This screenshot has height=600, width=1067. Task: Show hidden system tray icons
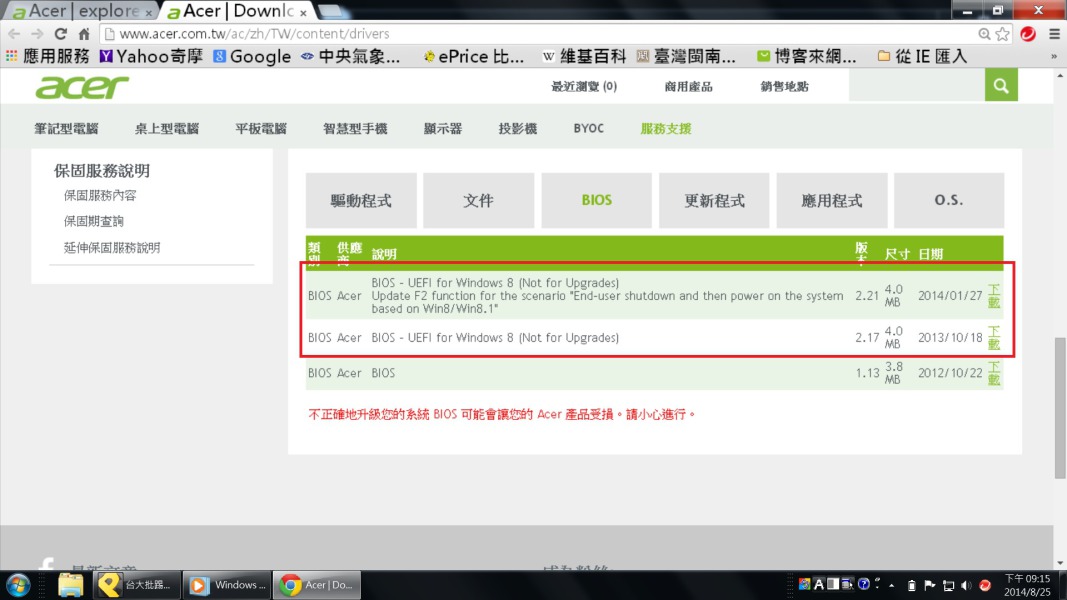pos(891,585)
